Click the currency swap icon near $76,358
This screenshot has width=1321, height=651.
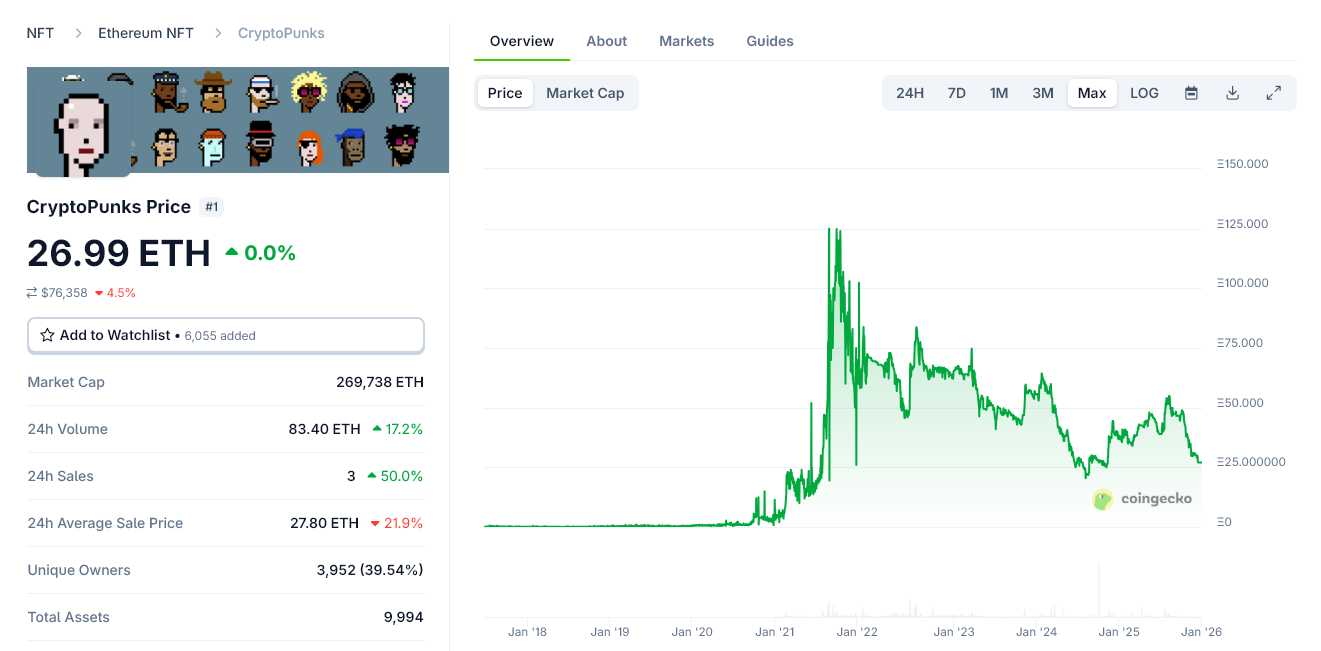click(x=31, y=294)
